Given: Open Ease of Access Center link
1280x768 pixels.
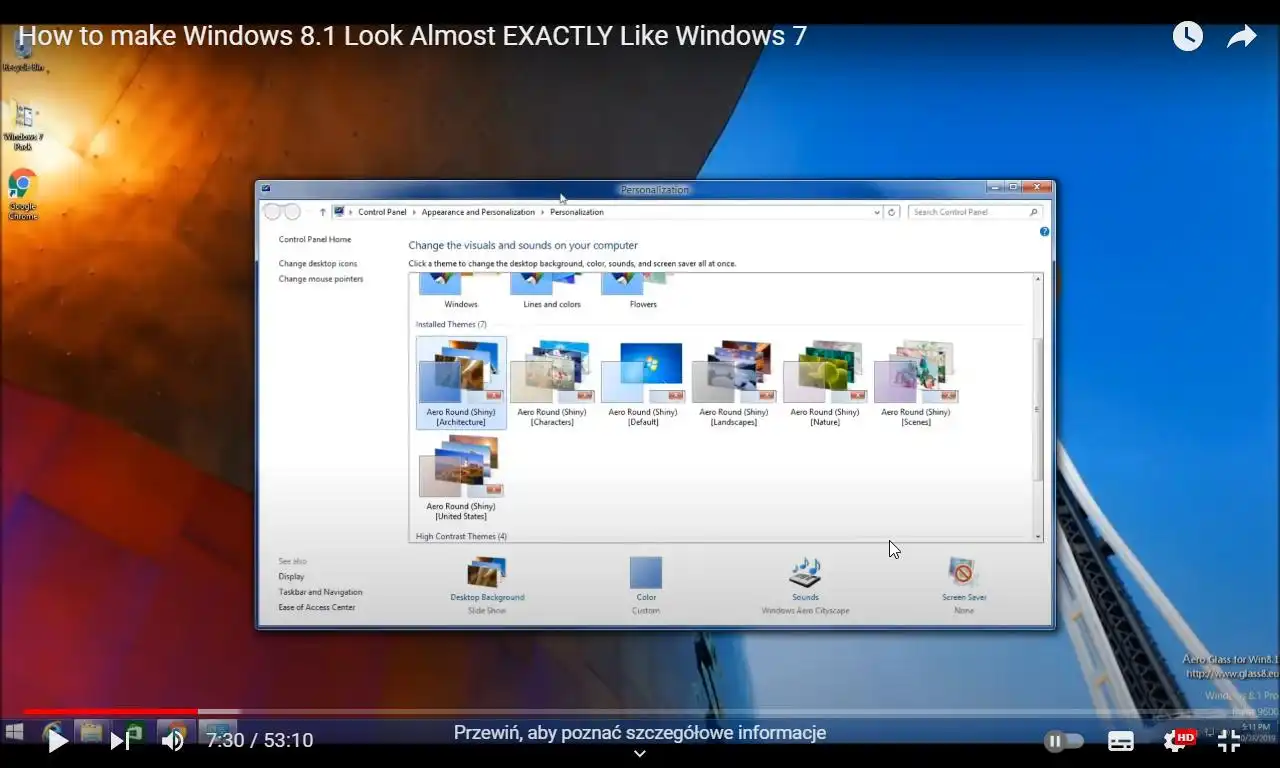Looking at the screenshot, I should pos(317,608).
